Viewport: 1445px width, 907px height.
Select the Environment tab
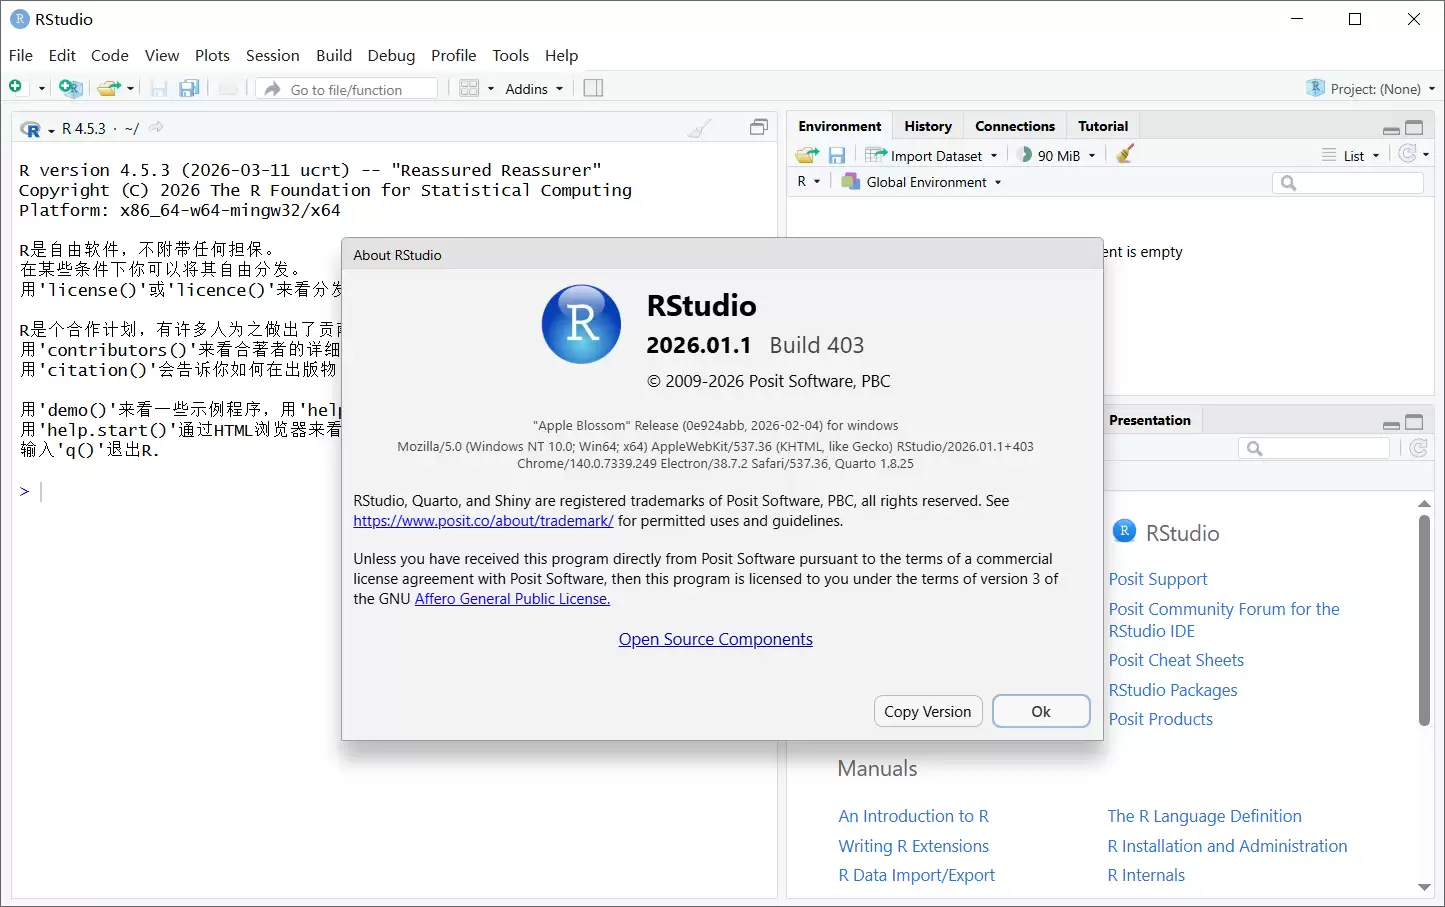840,126
